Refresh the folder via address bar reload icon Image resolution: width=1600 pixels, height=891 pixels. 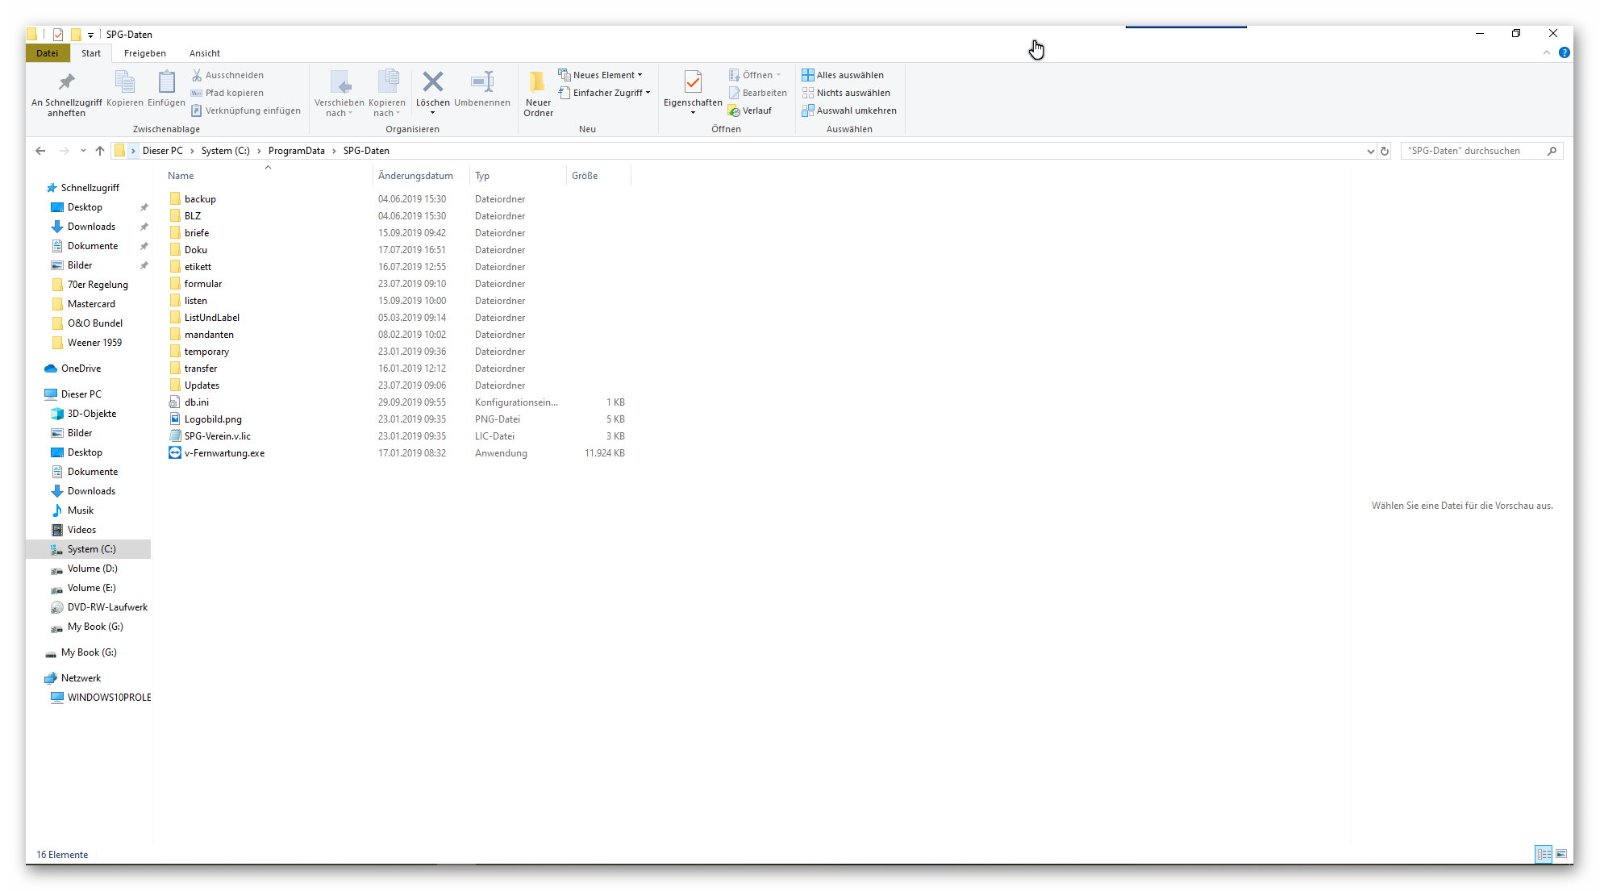1385,151
